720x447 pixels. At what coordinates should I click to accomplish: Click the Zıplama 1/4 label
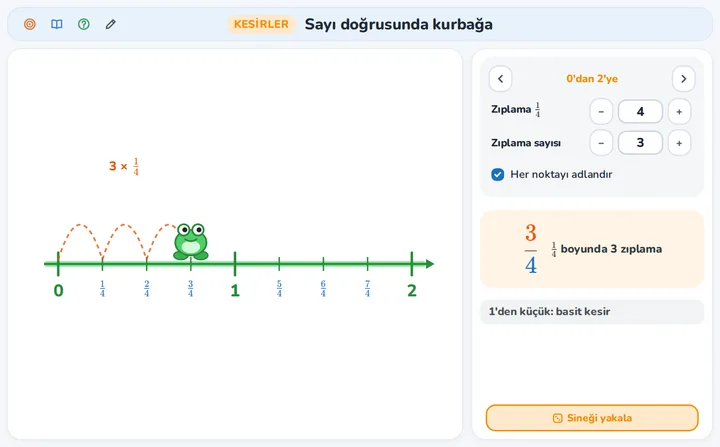coord(516,110)
